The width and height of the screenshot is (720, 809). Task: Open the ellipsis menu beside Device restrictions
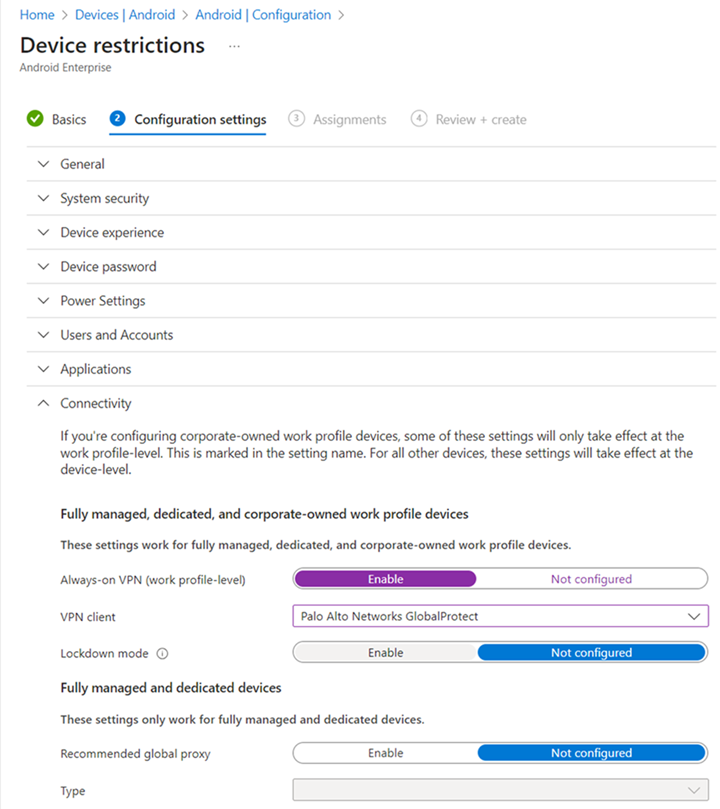coord(234,47)
